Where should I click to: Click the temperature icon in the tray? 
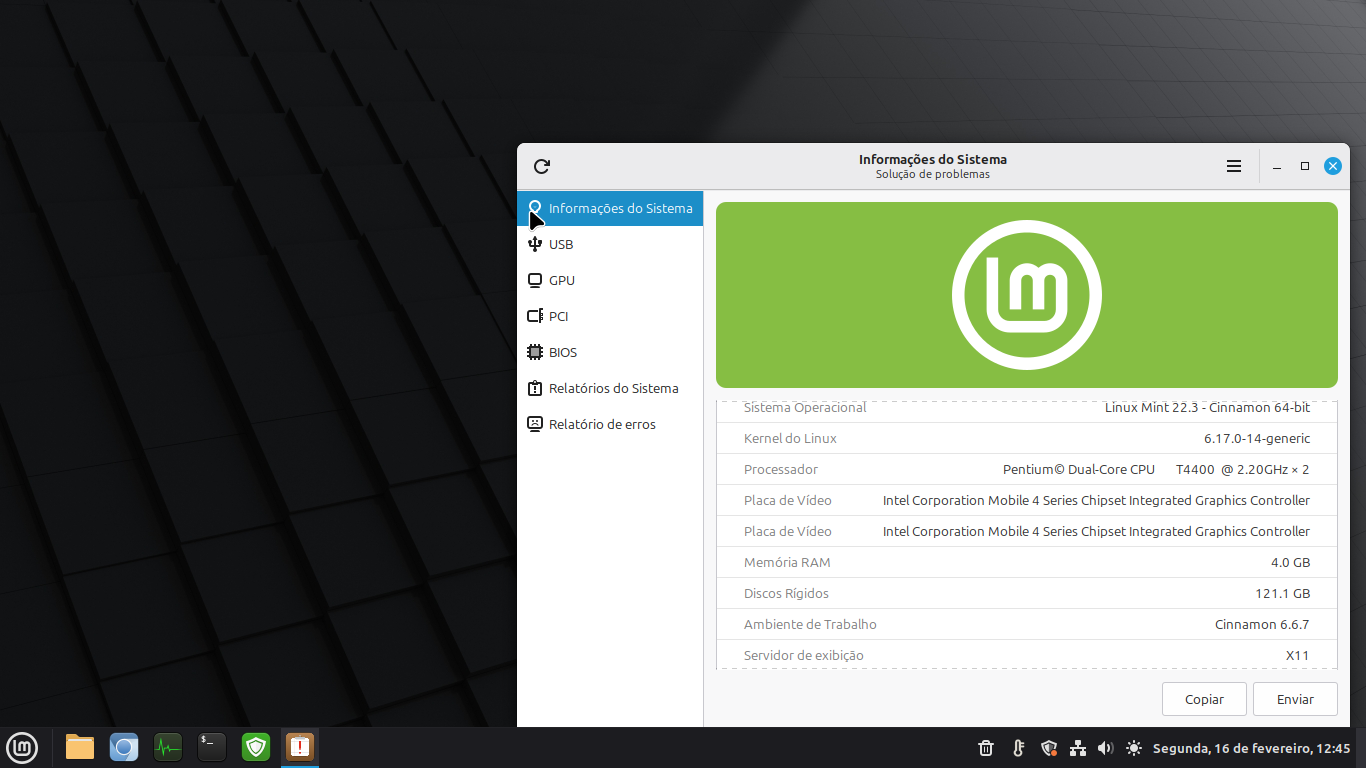(1018, 748)
